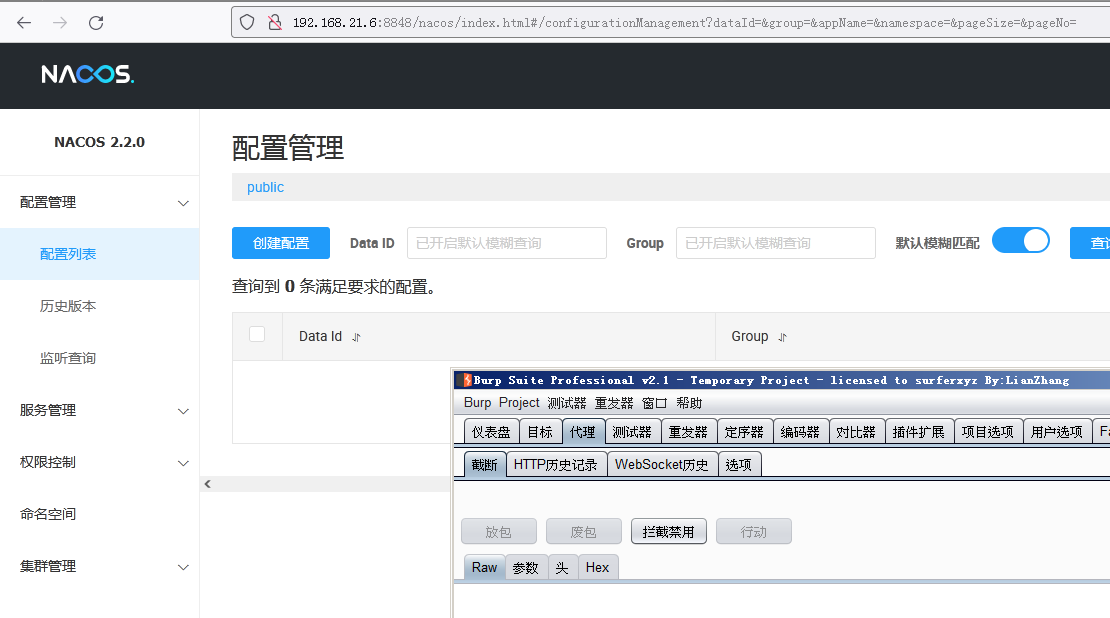Switch to the 项目选项 tab in Burp
The height and width of the screenshot is (618, 1110).
click(x=988, y=432)
